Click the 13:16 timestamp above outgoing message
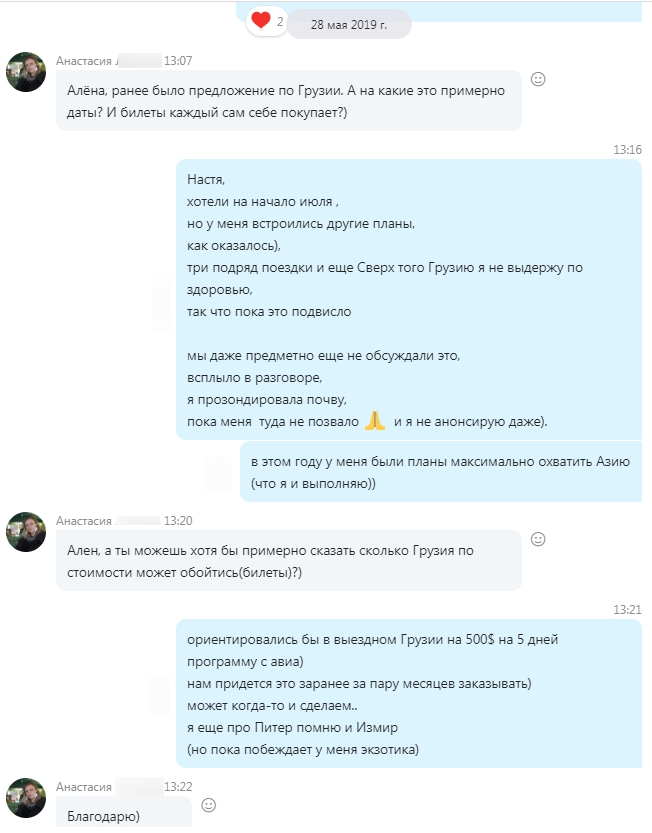This screenshot has width=652, height=833. pyautogui.click(x=627, y=150)
